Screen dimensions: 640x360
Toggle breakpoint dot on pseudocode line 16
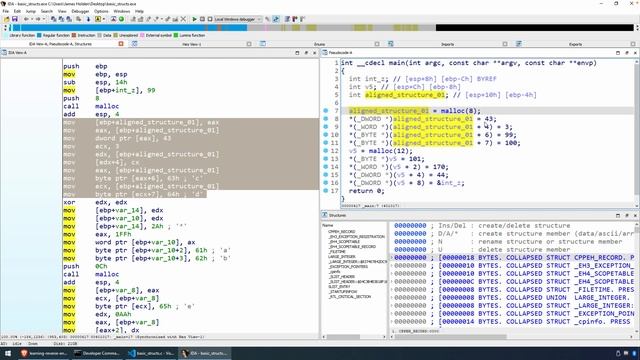tap(326, 182)
